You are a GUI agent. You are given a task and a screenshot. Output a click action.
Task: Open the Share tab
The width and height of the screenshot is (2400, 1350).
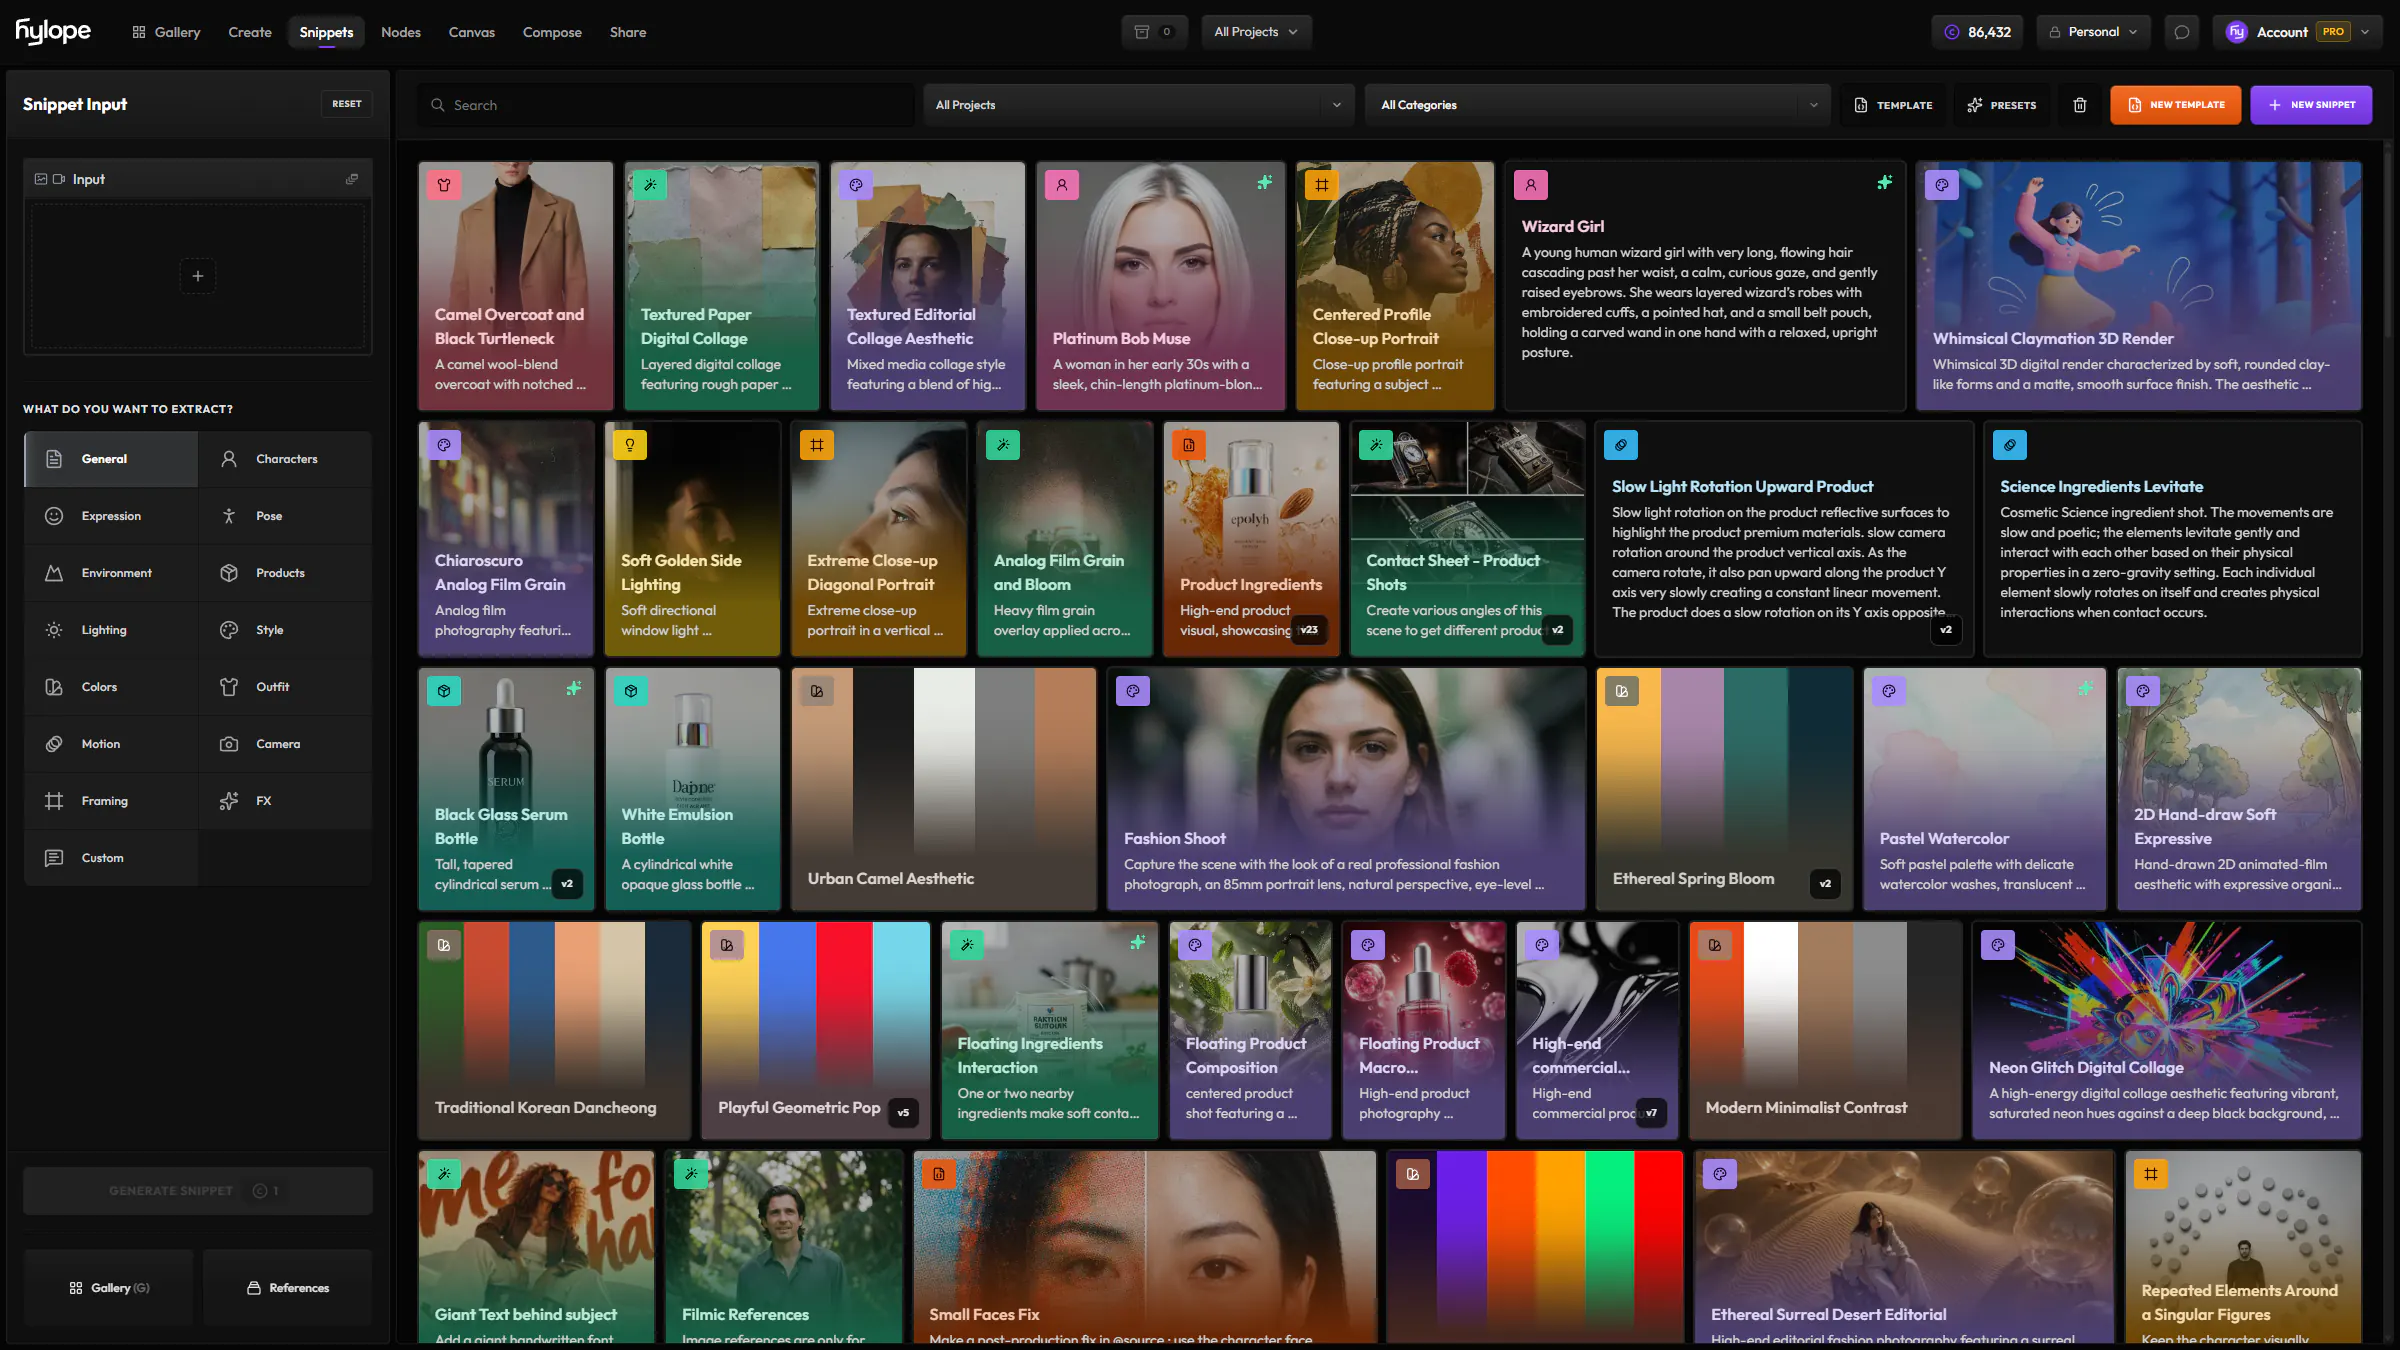tap(628, 32)
